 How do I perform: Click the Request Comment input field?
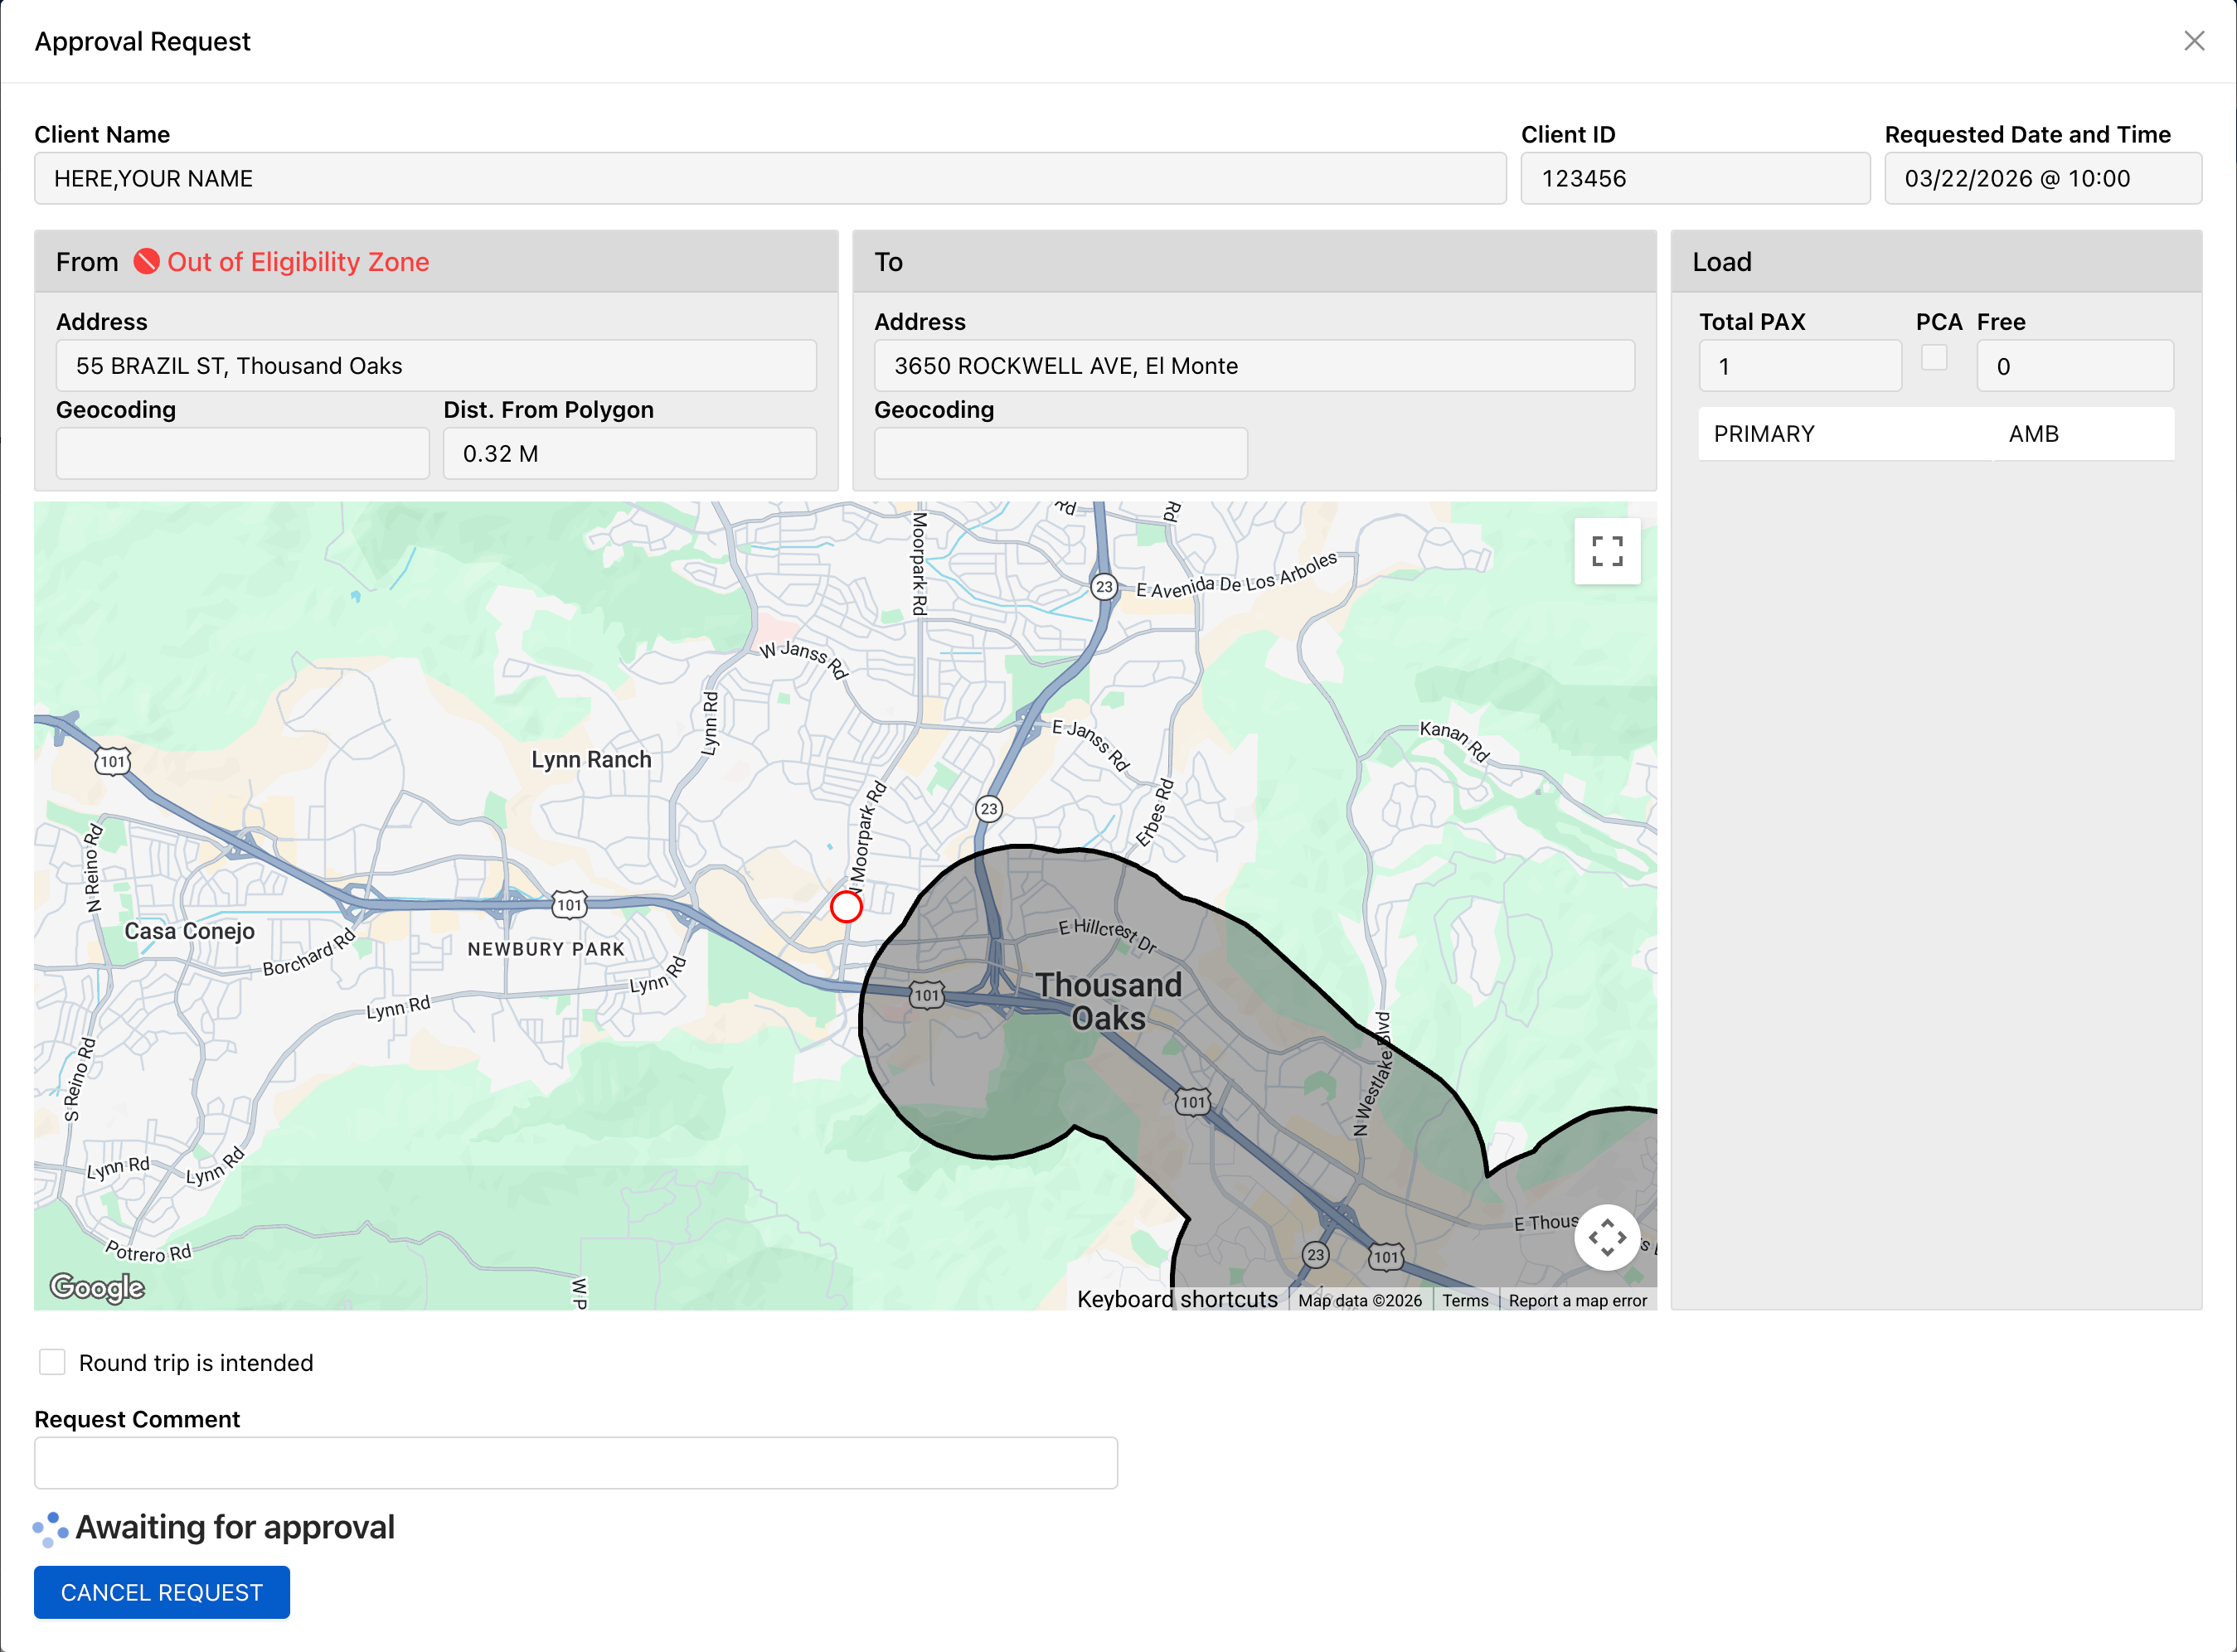pyautogui.click(x=576, y=1463)
